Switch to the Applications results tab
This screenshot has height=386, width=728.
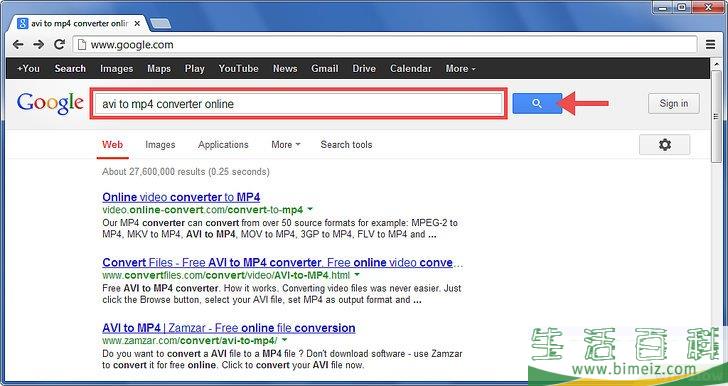(x=223, y=145)
